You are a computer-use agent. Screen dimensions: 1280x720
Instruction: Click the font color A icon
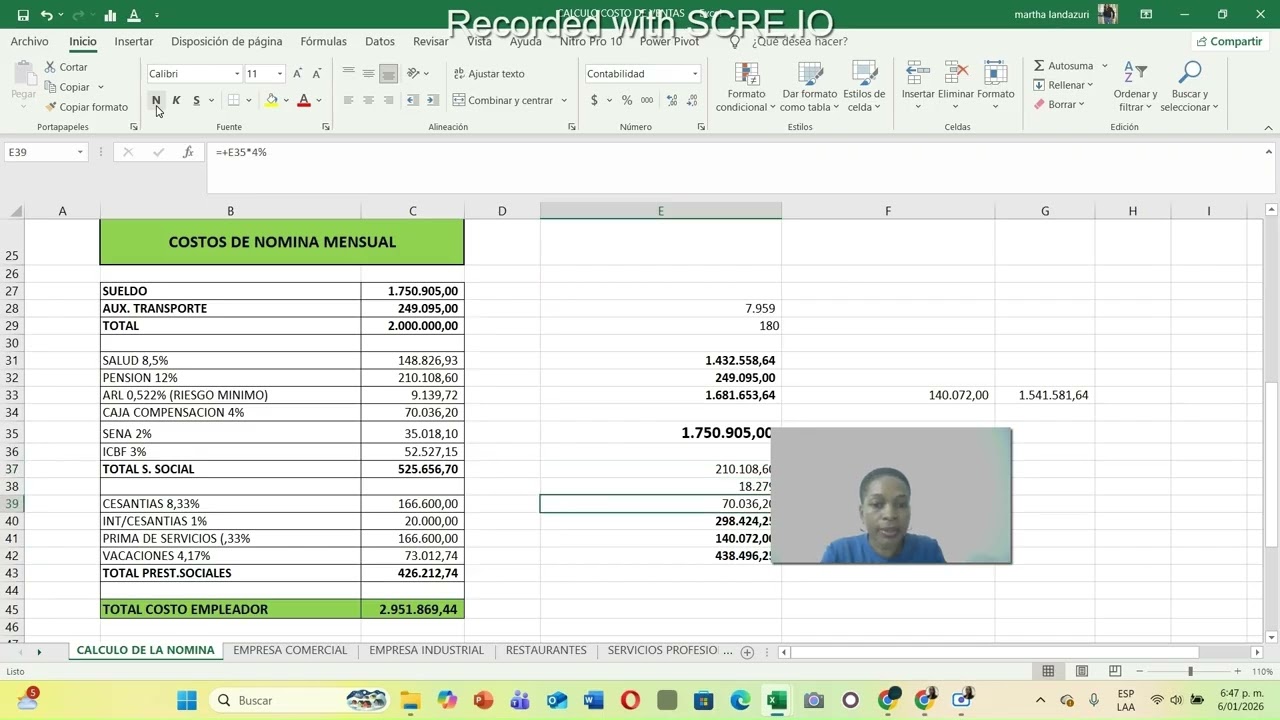tap(304, 100)
